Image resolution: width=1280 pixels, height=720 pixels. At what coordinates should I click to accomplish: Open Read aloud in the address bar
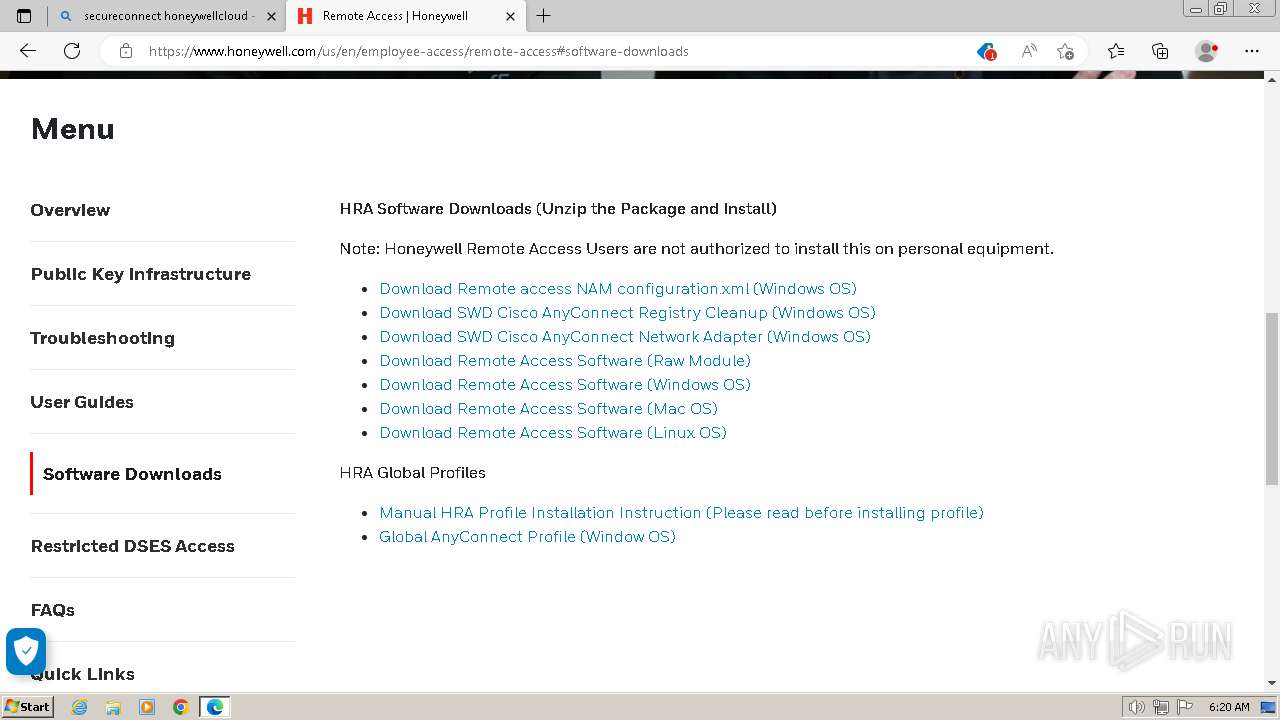pos(1028,51)
